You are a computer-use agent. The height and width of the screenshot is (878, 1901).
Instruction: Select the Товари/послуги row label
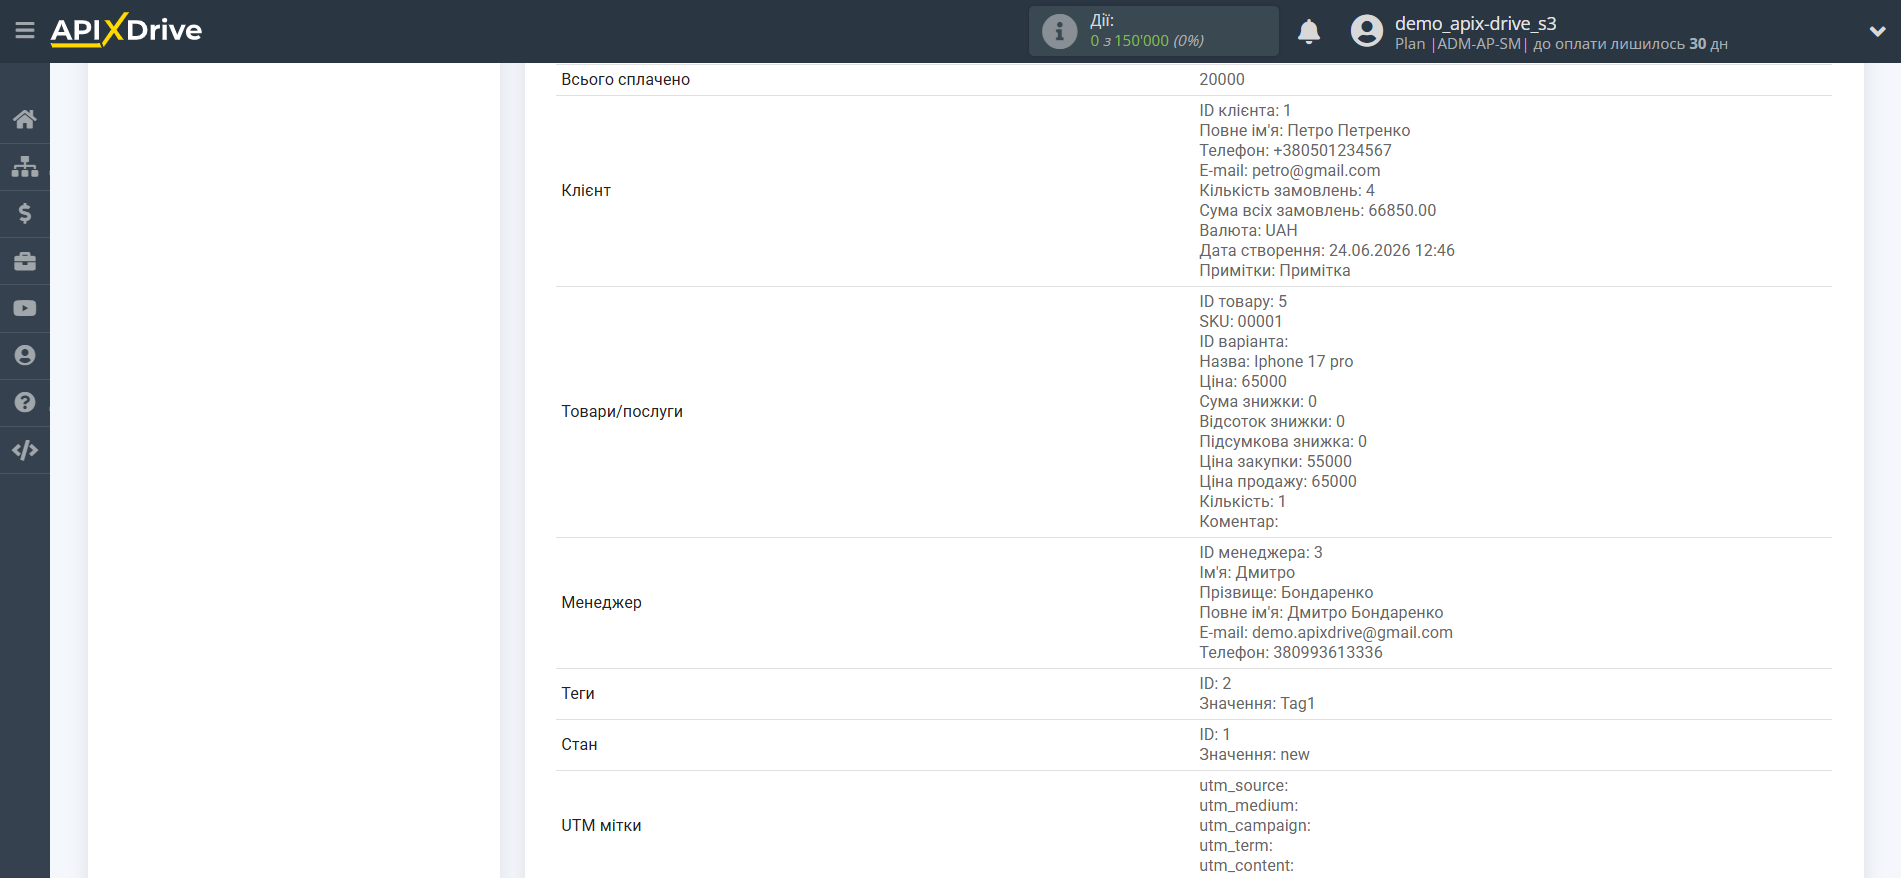pos(622,411)
